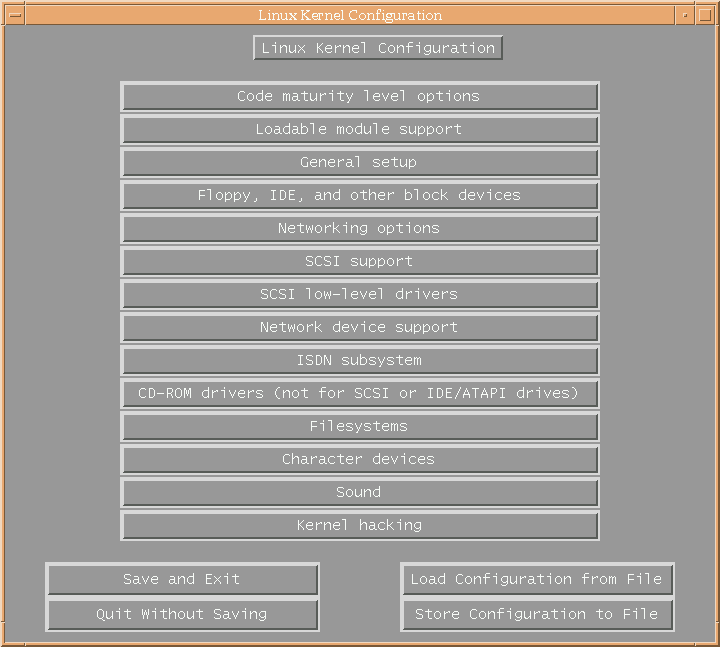Open Code maturity level options
Screen dimensions: 720x647
pos(360,96)
